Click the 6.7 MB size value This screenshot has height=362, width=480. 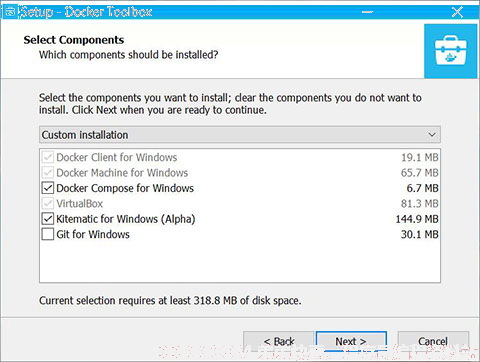coord(422,188)
